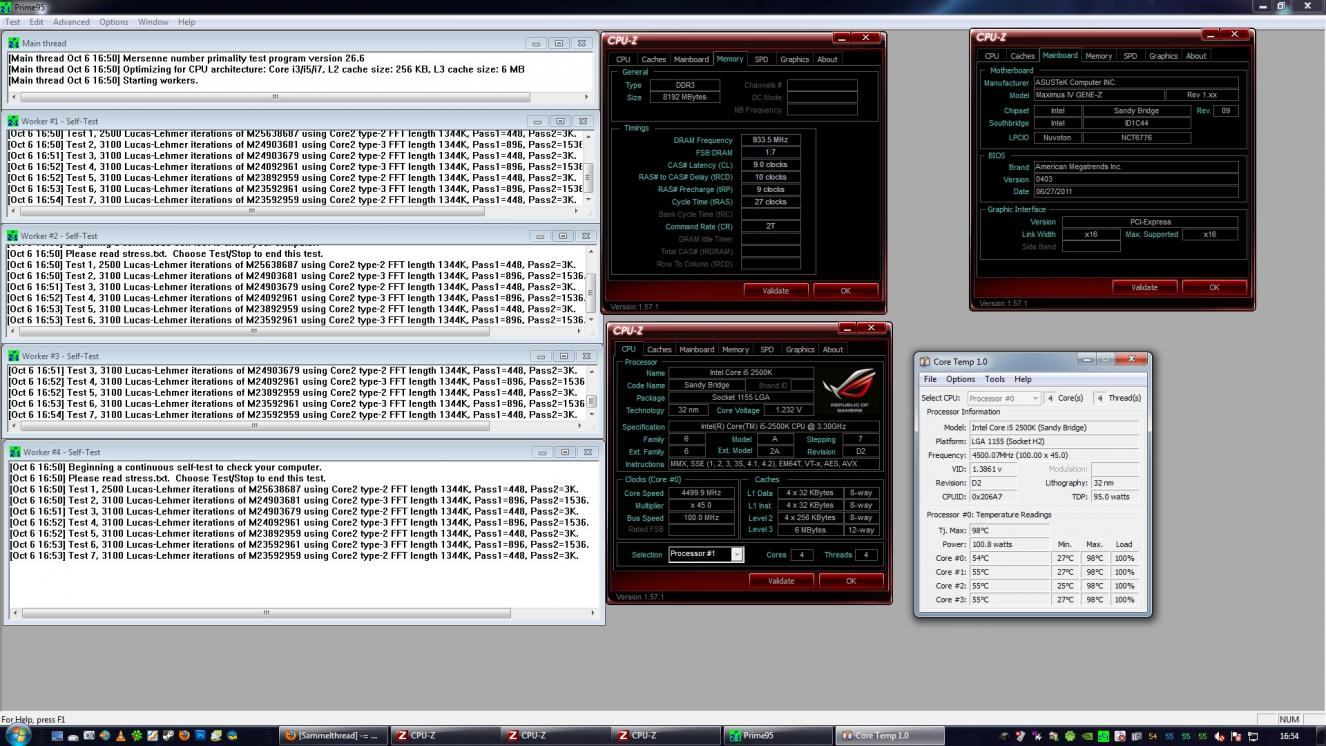Click Command Rate value 2T
This screenshot has width=1326, height=746.
point(771,226)
